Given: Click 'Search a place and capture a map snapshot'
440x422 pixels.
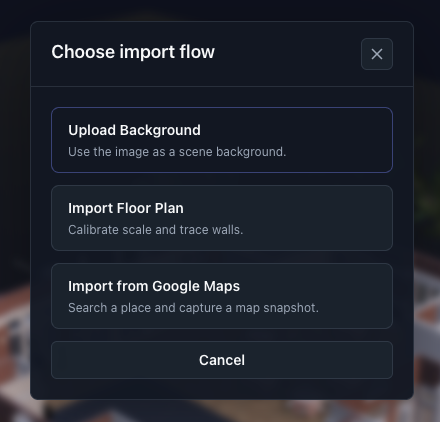Looking at the screenshot, I should tap(193, 308).
